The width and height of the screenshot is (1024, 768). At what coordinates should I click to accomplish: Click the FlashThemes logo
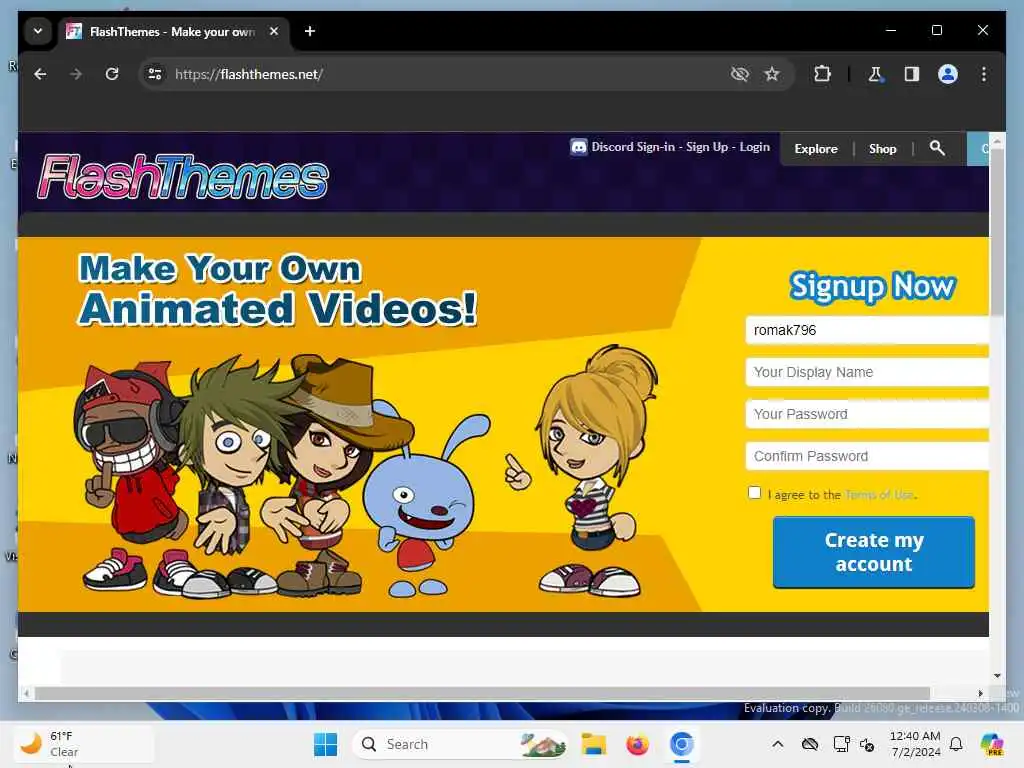click(x=183, y=176)
